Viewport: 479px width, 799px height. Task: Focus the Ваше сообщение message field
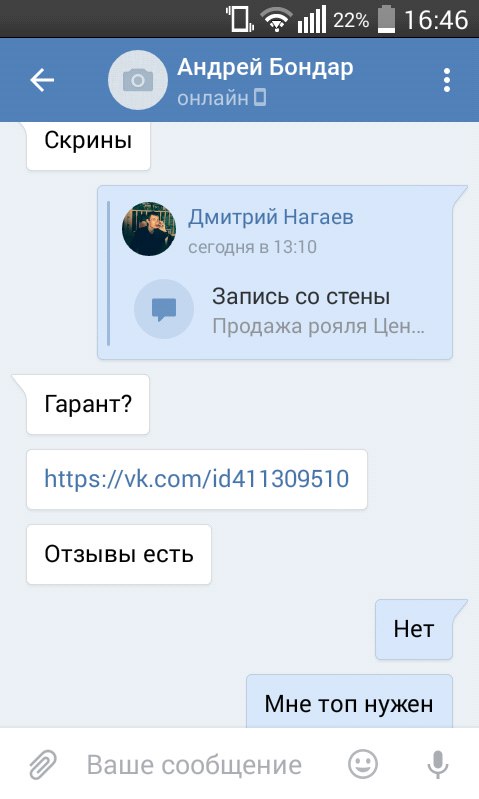194,764
